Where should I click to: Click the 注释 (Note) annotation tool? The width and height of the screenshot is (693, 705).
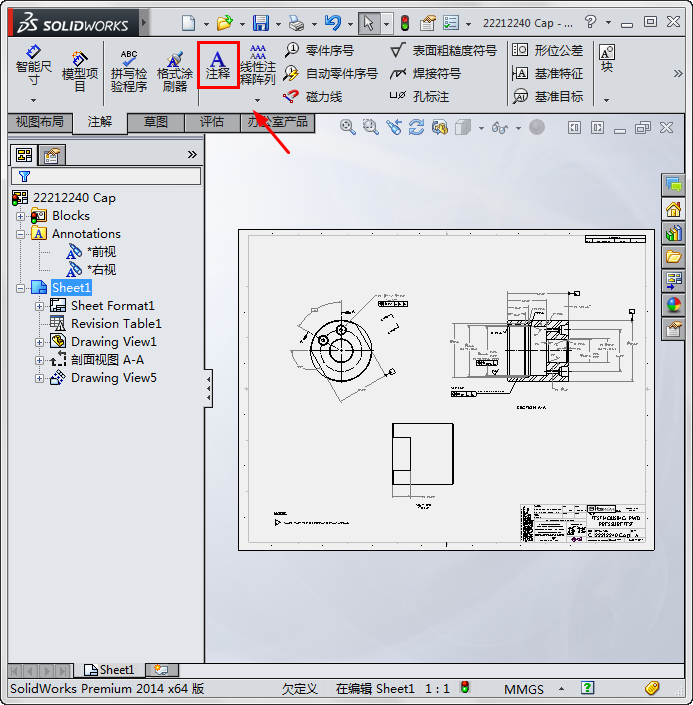(x=217, y=64)
